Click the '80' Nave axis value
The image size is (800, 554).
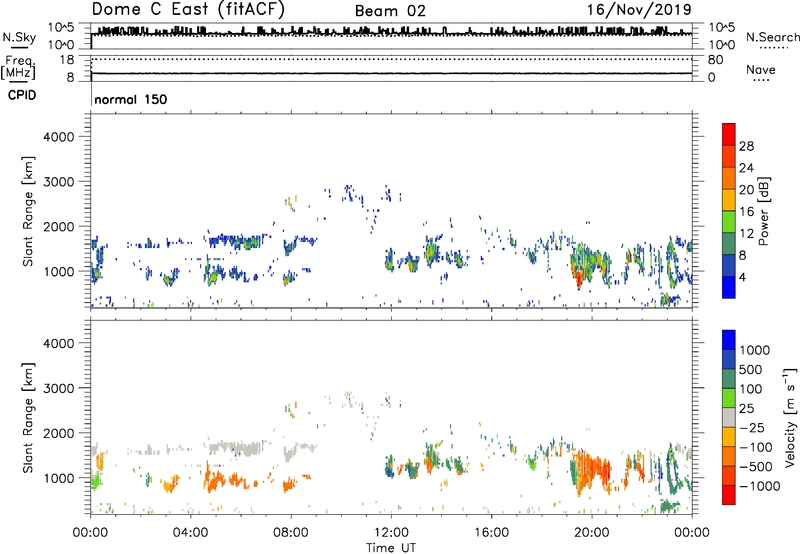[715, 60]
